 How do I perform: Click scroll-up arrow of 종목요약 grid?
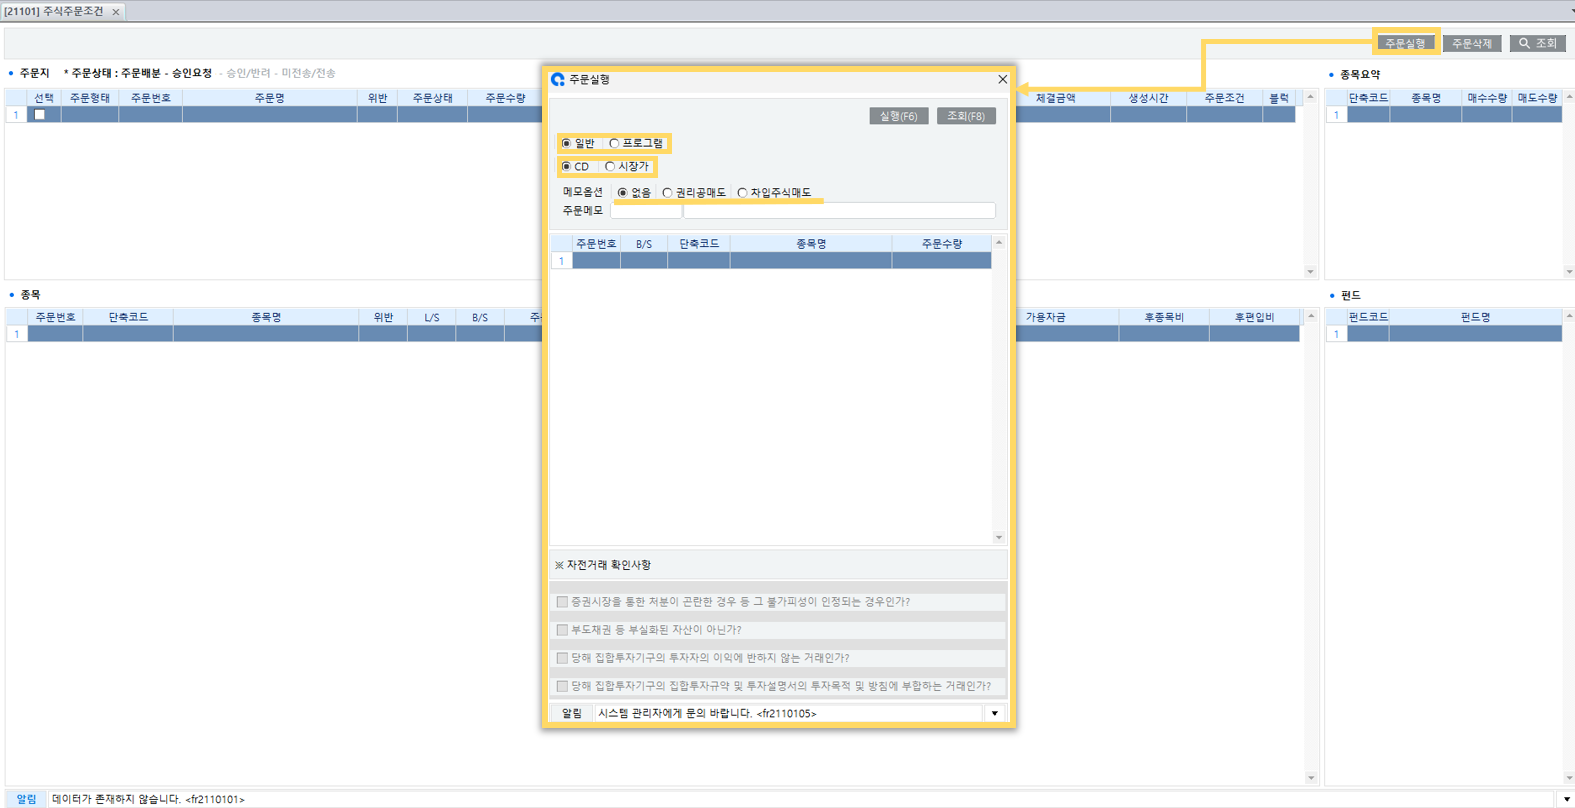[x=1569, y=97]
